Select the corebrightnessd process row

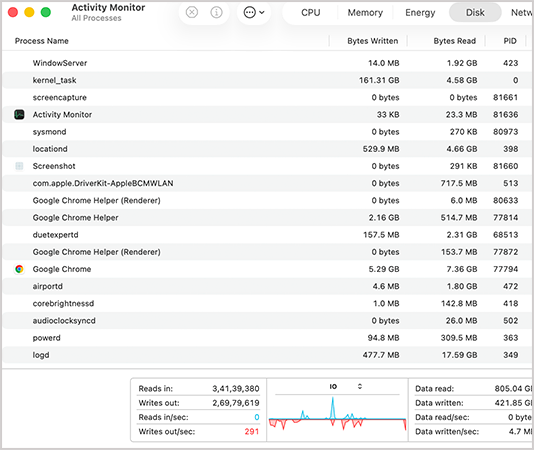click(x=267, y=304)
